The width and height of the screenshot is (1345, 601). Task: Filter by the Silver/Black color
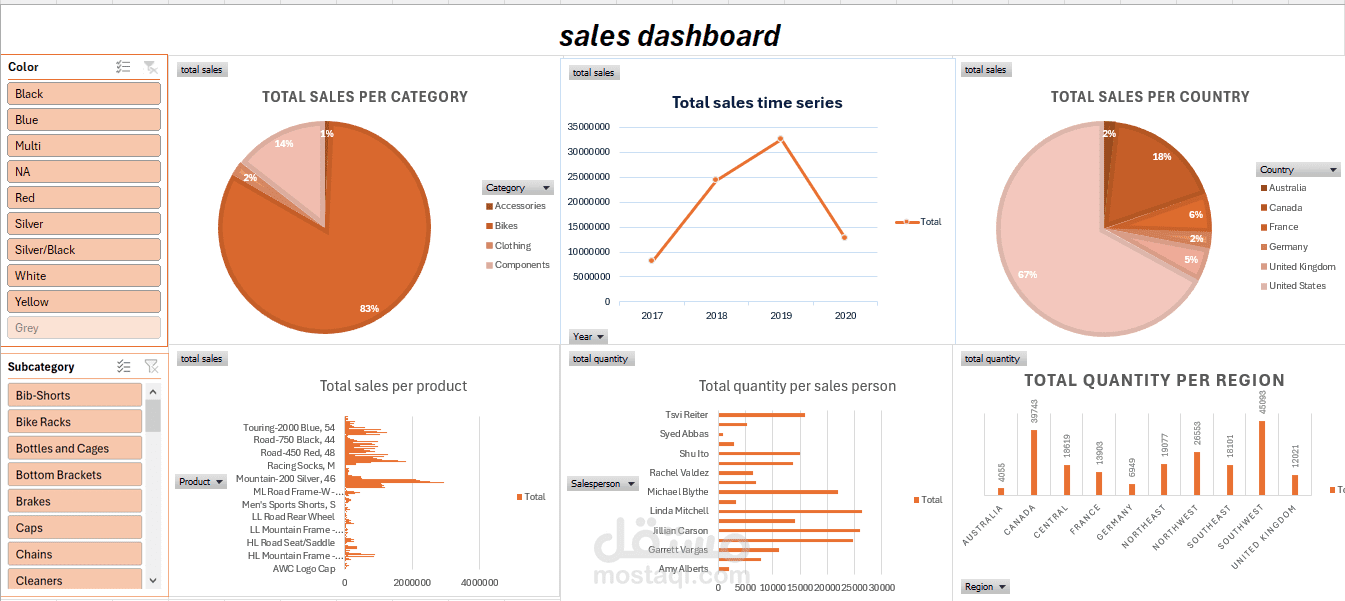[84, 249]
